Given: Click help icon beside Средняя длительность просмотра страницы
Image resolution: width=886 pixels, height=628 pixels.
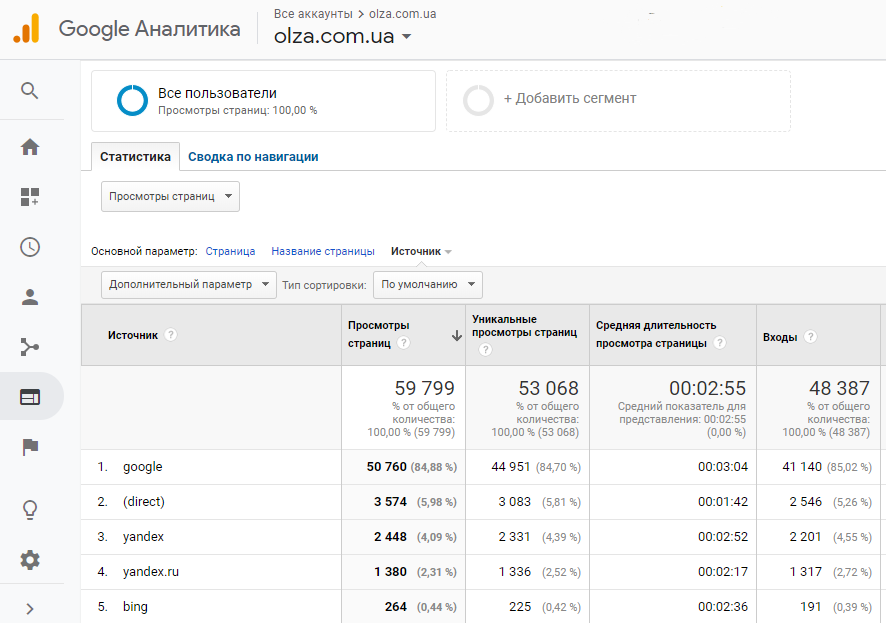Looking at the screenshot, I should pyautogui.click(x=719, y=343).
